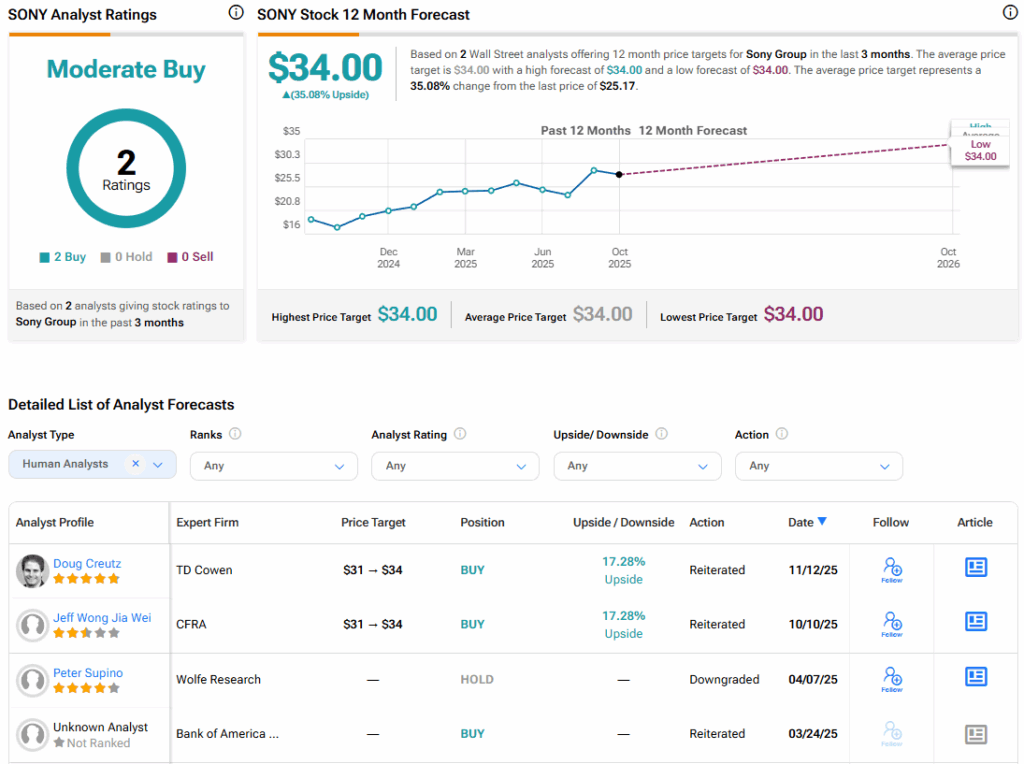Screen dimensions: 1024x764
Task: Open article for Doug Creutz's TD Cowen rating
Action: point(975,568)
